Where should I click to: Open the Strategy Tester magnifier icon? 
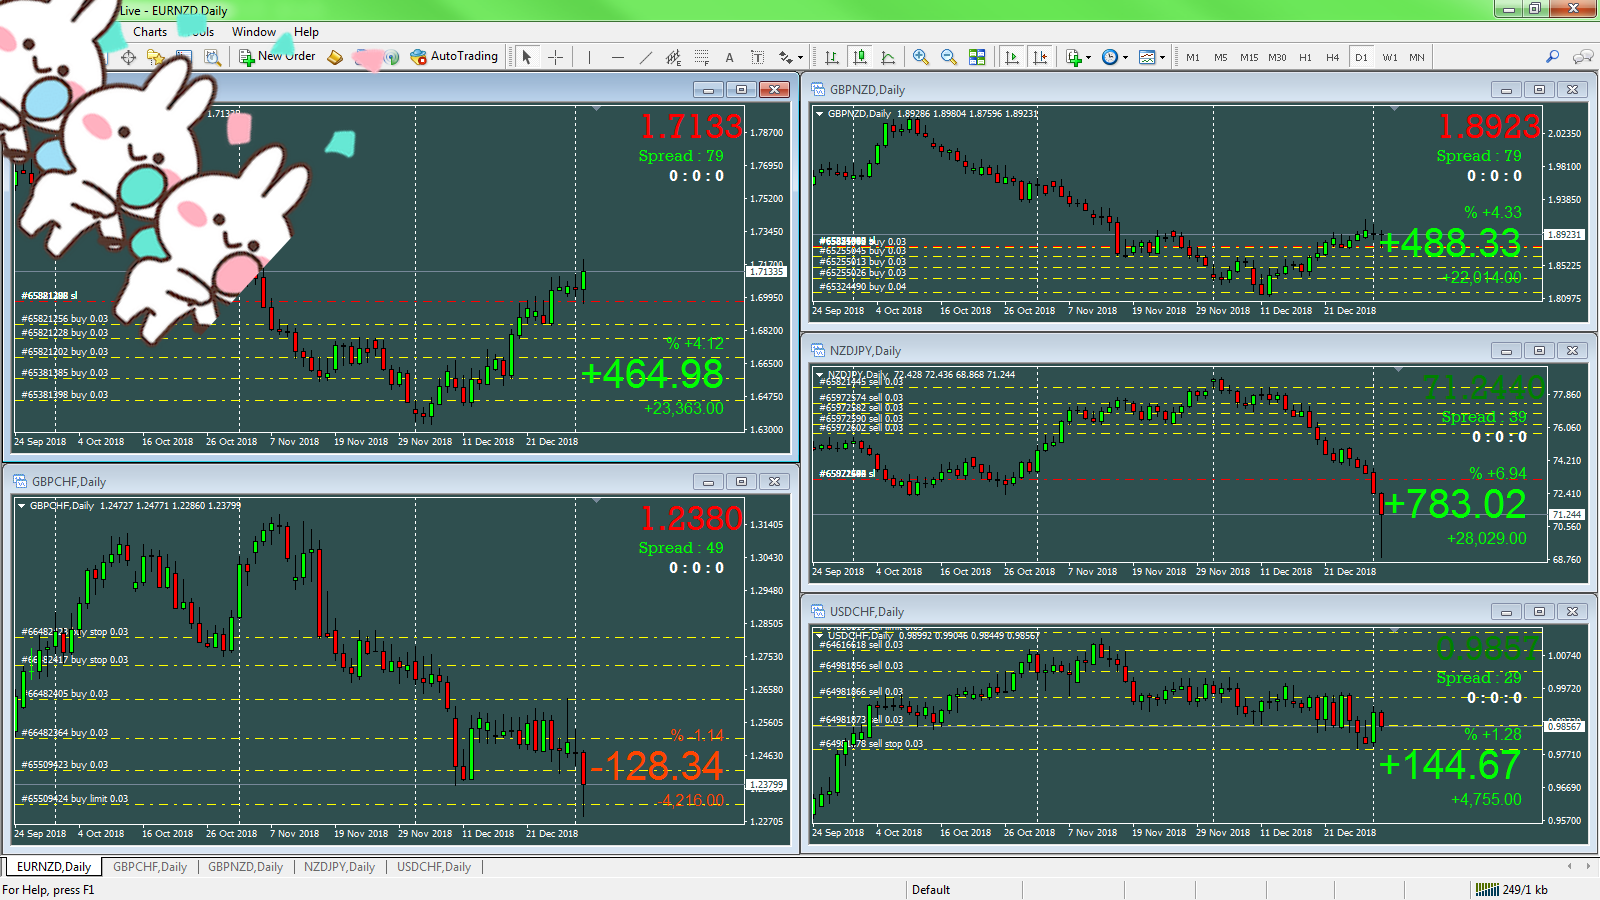pyautogui.click(x=211, y=57)
